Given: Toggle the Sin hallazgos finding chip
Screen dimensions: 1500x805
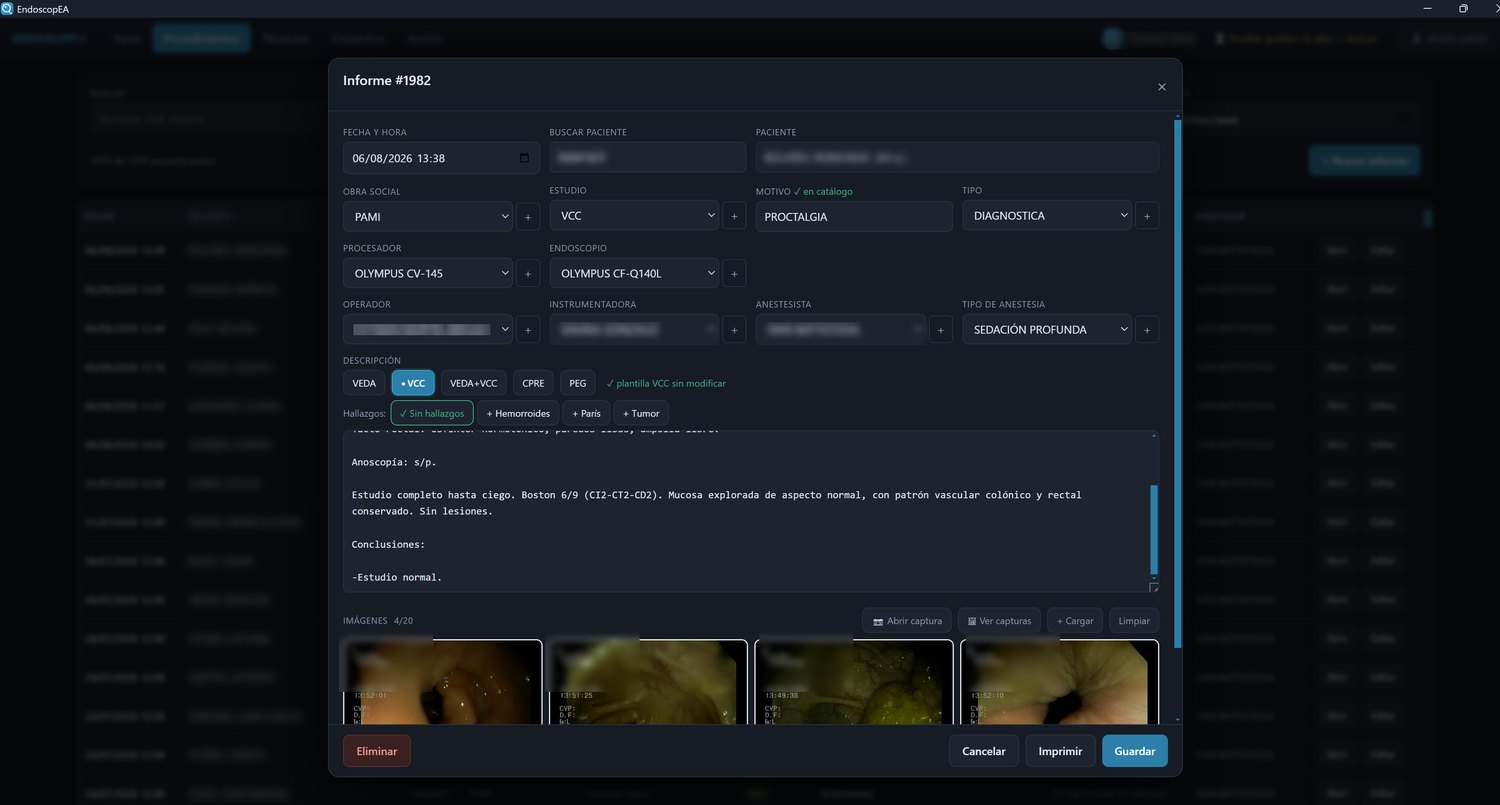Looking at the screenshot, I should tap(432, 413).
